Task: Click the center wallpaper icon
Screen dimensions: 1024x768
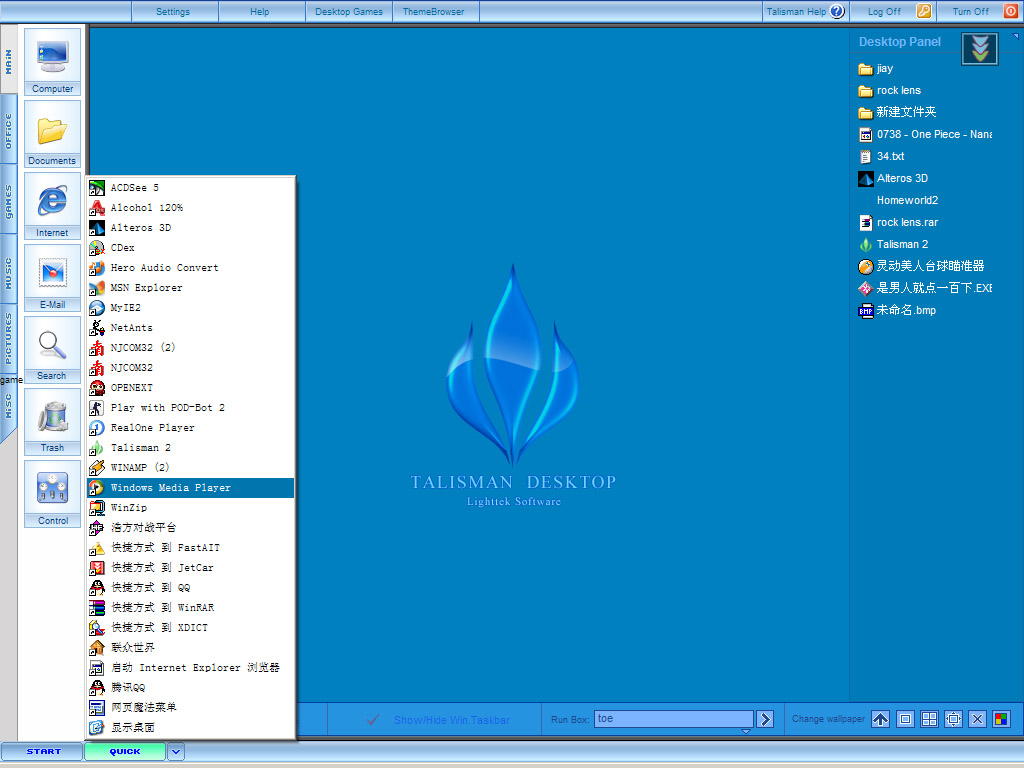Action: [x=905, y=719]
